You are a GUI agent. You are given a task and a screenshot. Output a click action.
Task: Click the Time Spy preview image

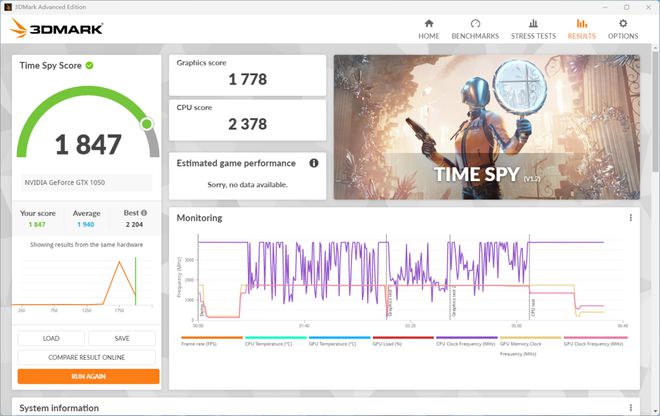tap(487, 127)
